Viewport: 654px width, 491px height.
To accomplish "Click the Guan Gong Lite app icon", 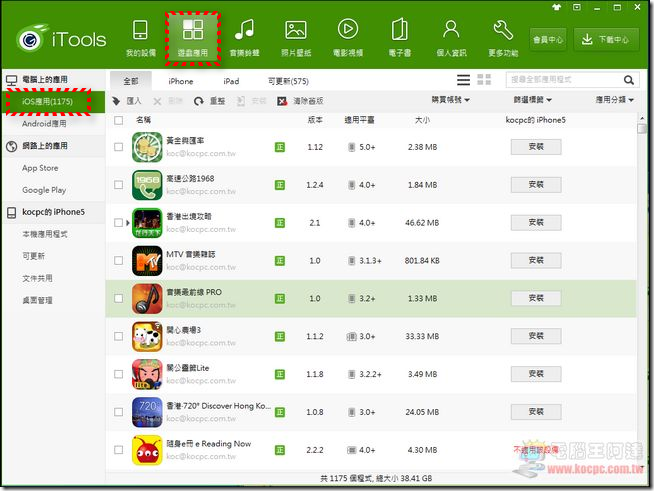I will 147,374.
